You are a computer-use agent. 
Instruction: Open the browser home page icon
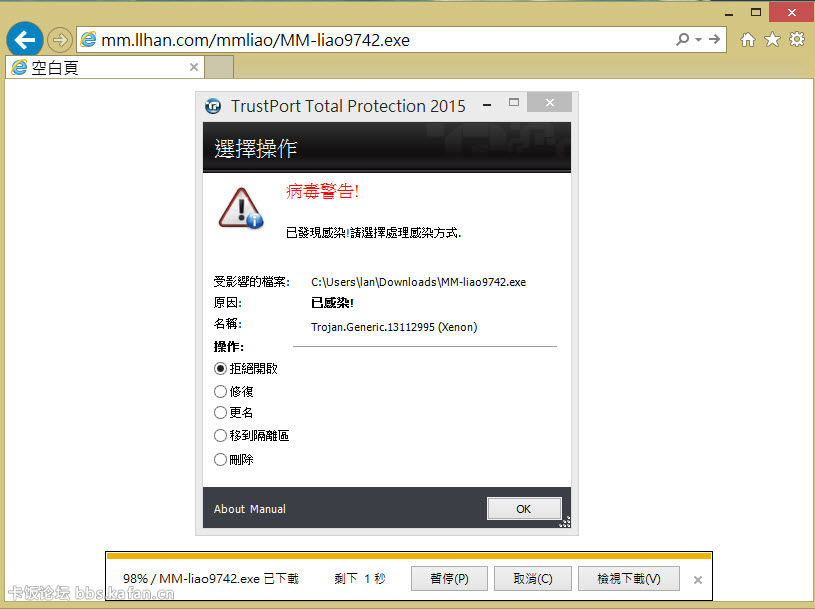click(748, 40)
